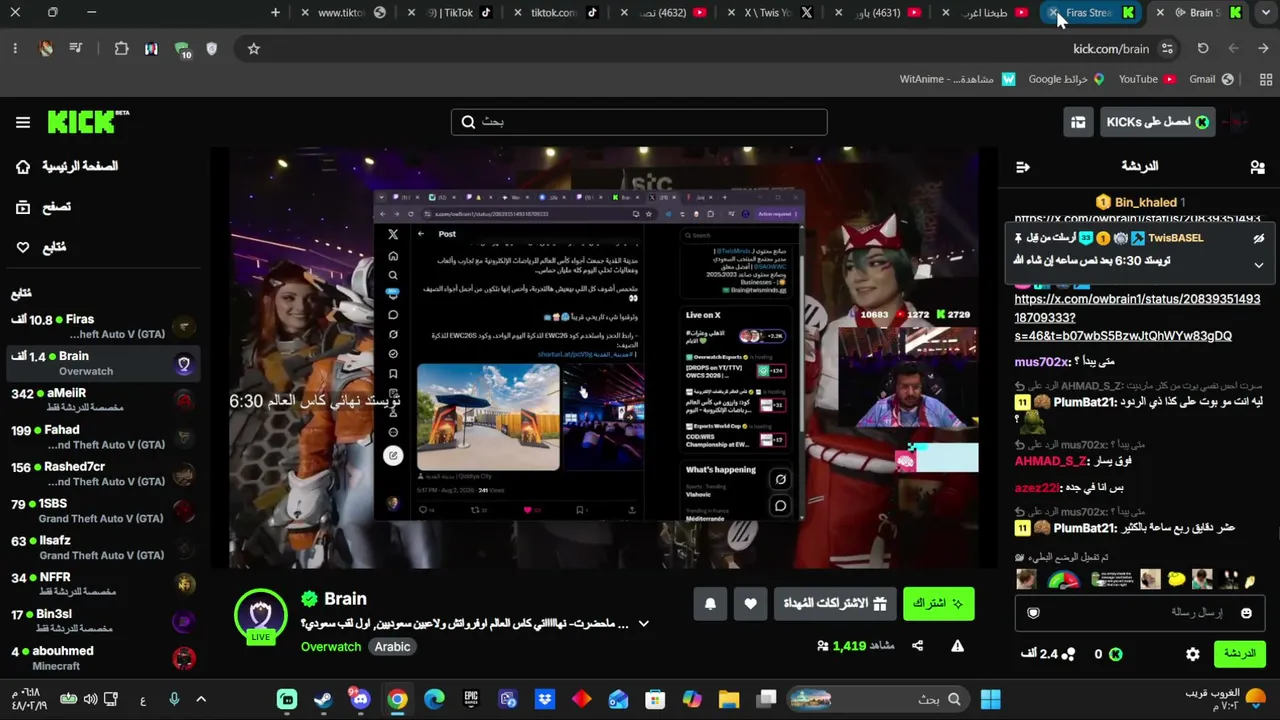
Task: Open the emoji picker in chat box
Action: 1246,613
